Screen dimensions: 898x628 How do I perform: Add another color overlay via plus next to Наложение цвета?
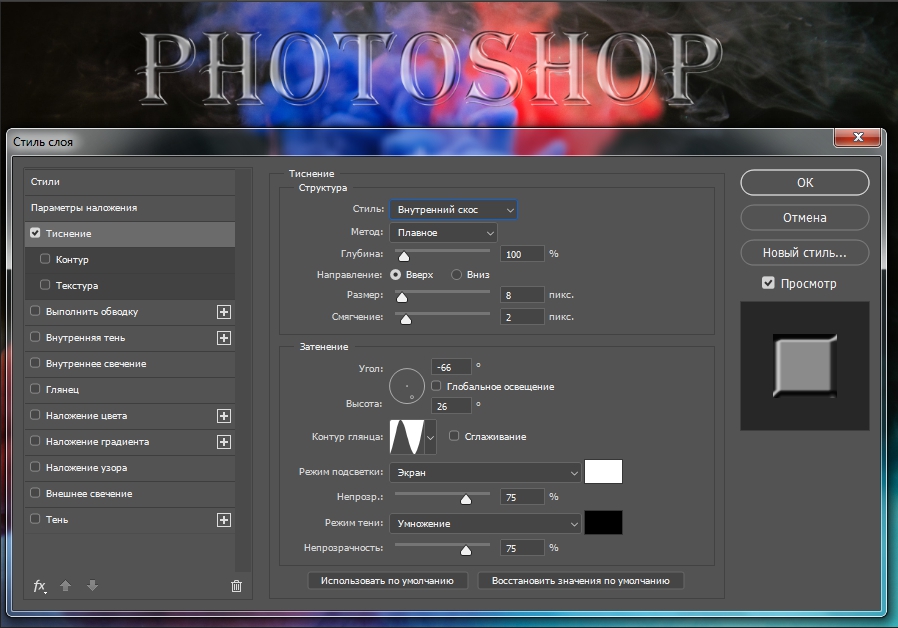click(224, 416)
